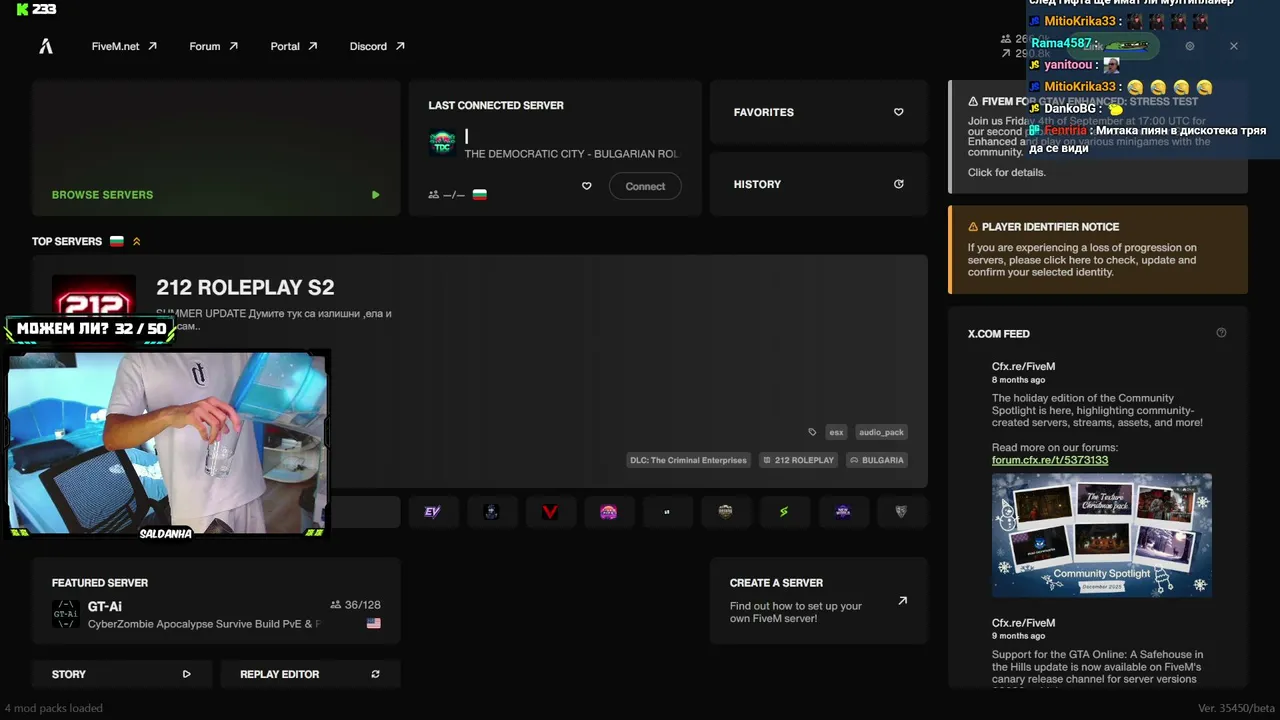Open Create a Server guide

(818, 600)
